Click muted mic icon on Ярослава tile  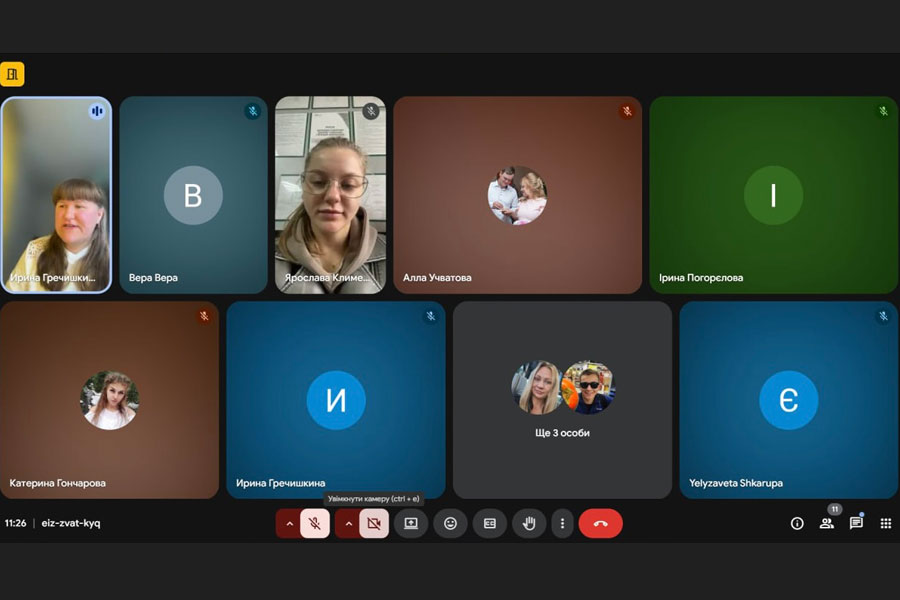[x=371, y=111]
